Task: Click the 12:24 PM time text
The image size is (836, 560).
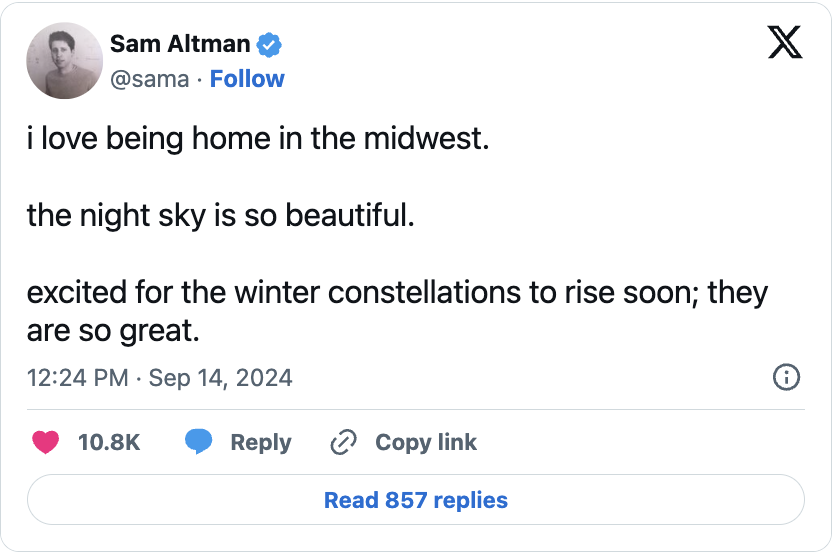Action: [77, 377]
